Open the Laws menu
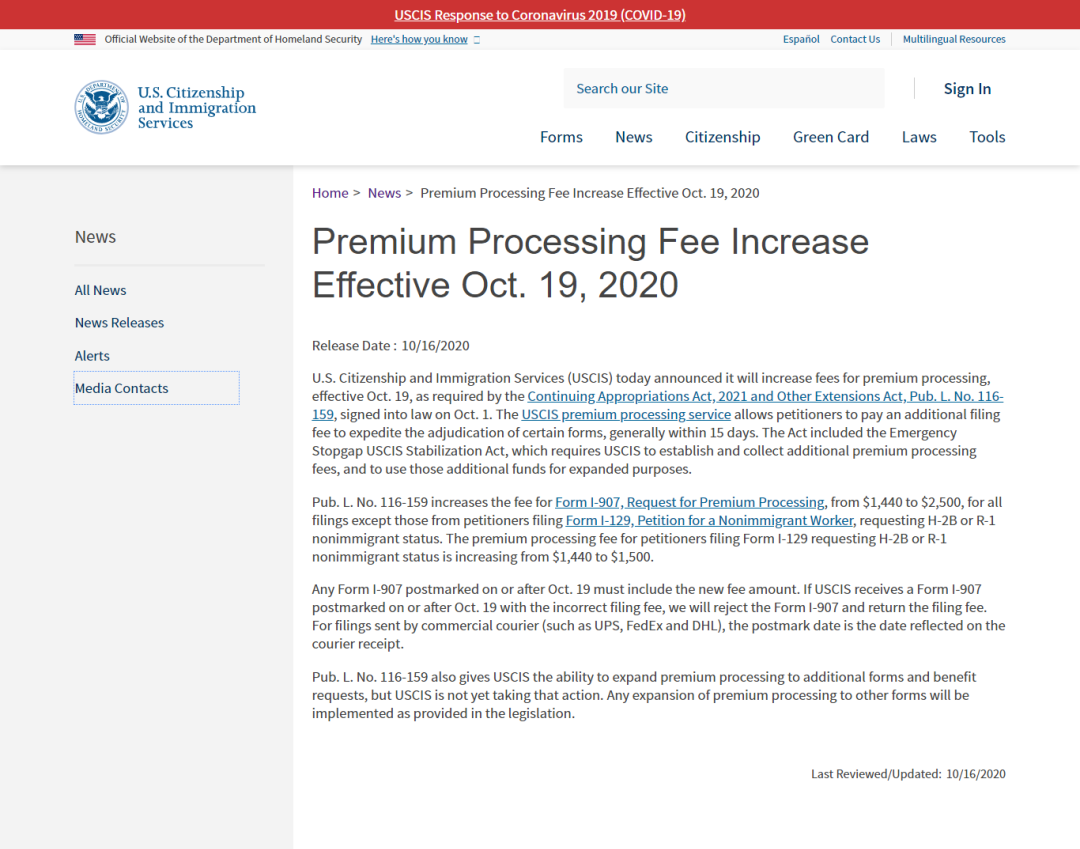 click(x=919, y=137)
